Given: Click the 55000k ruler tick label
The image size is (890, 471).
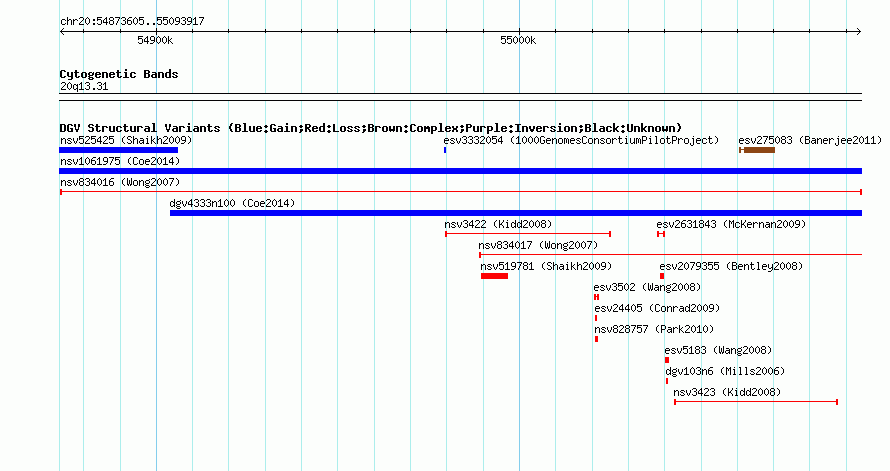Looking at the screenshot, I should tap(518, 40).
